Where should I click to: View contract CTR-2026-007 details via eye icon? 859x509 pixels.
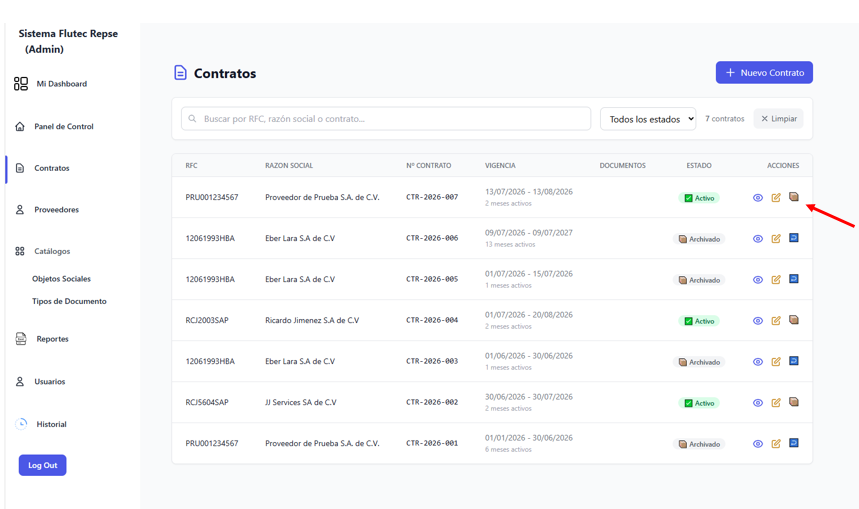tap(758, 198)
